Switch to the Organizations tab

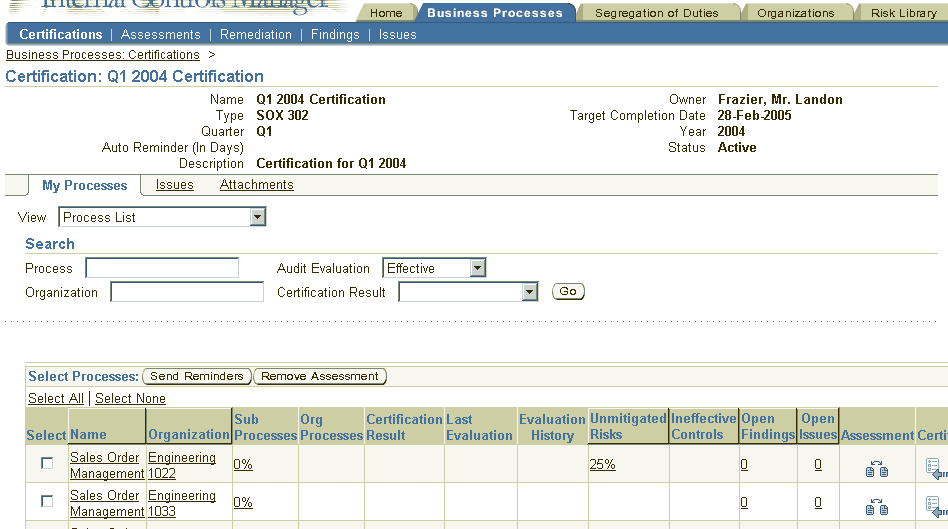796,13
